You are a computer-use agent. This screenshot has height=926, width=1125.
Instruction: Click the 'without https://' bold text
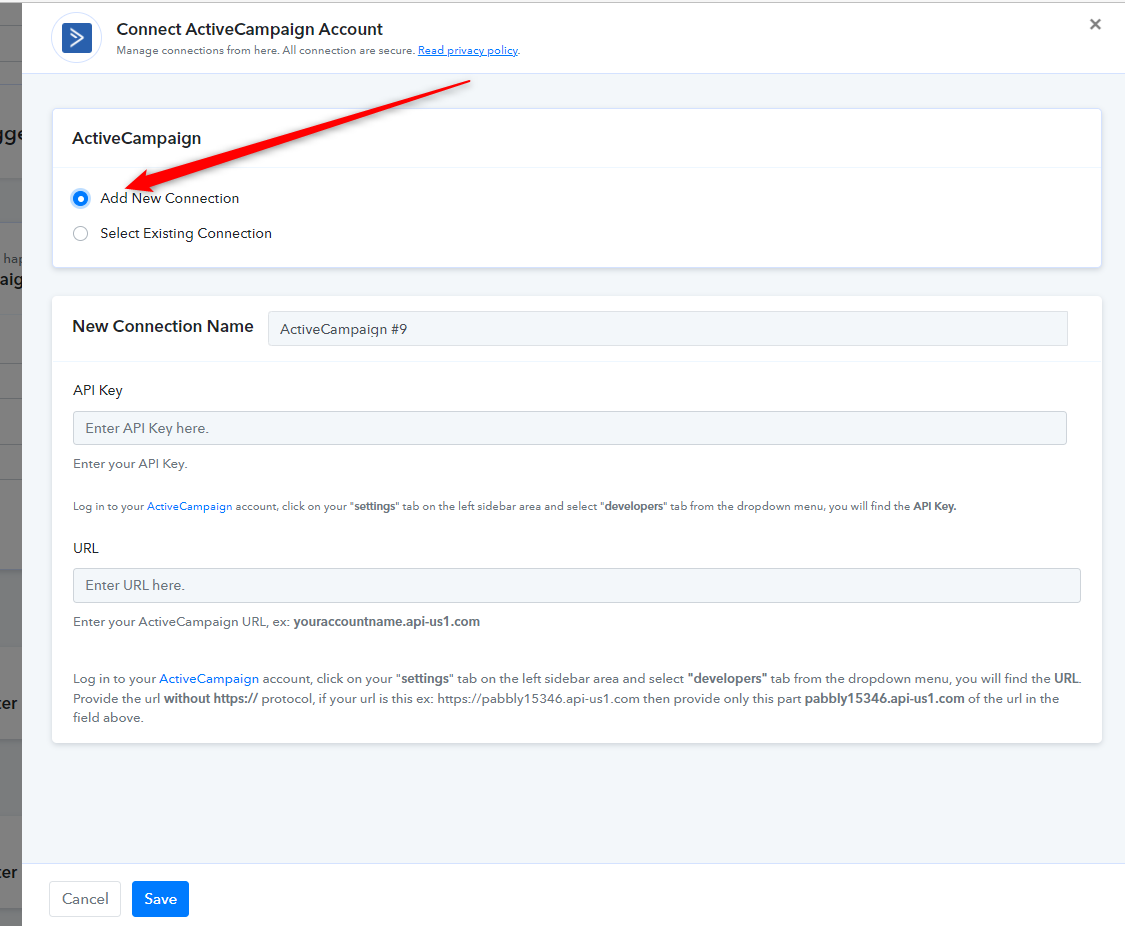pyautogui.click(x=210, y=699)
